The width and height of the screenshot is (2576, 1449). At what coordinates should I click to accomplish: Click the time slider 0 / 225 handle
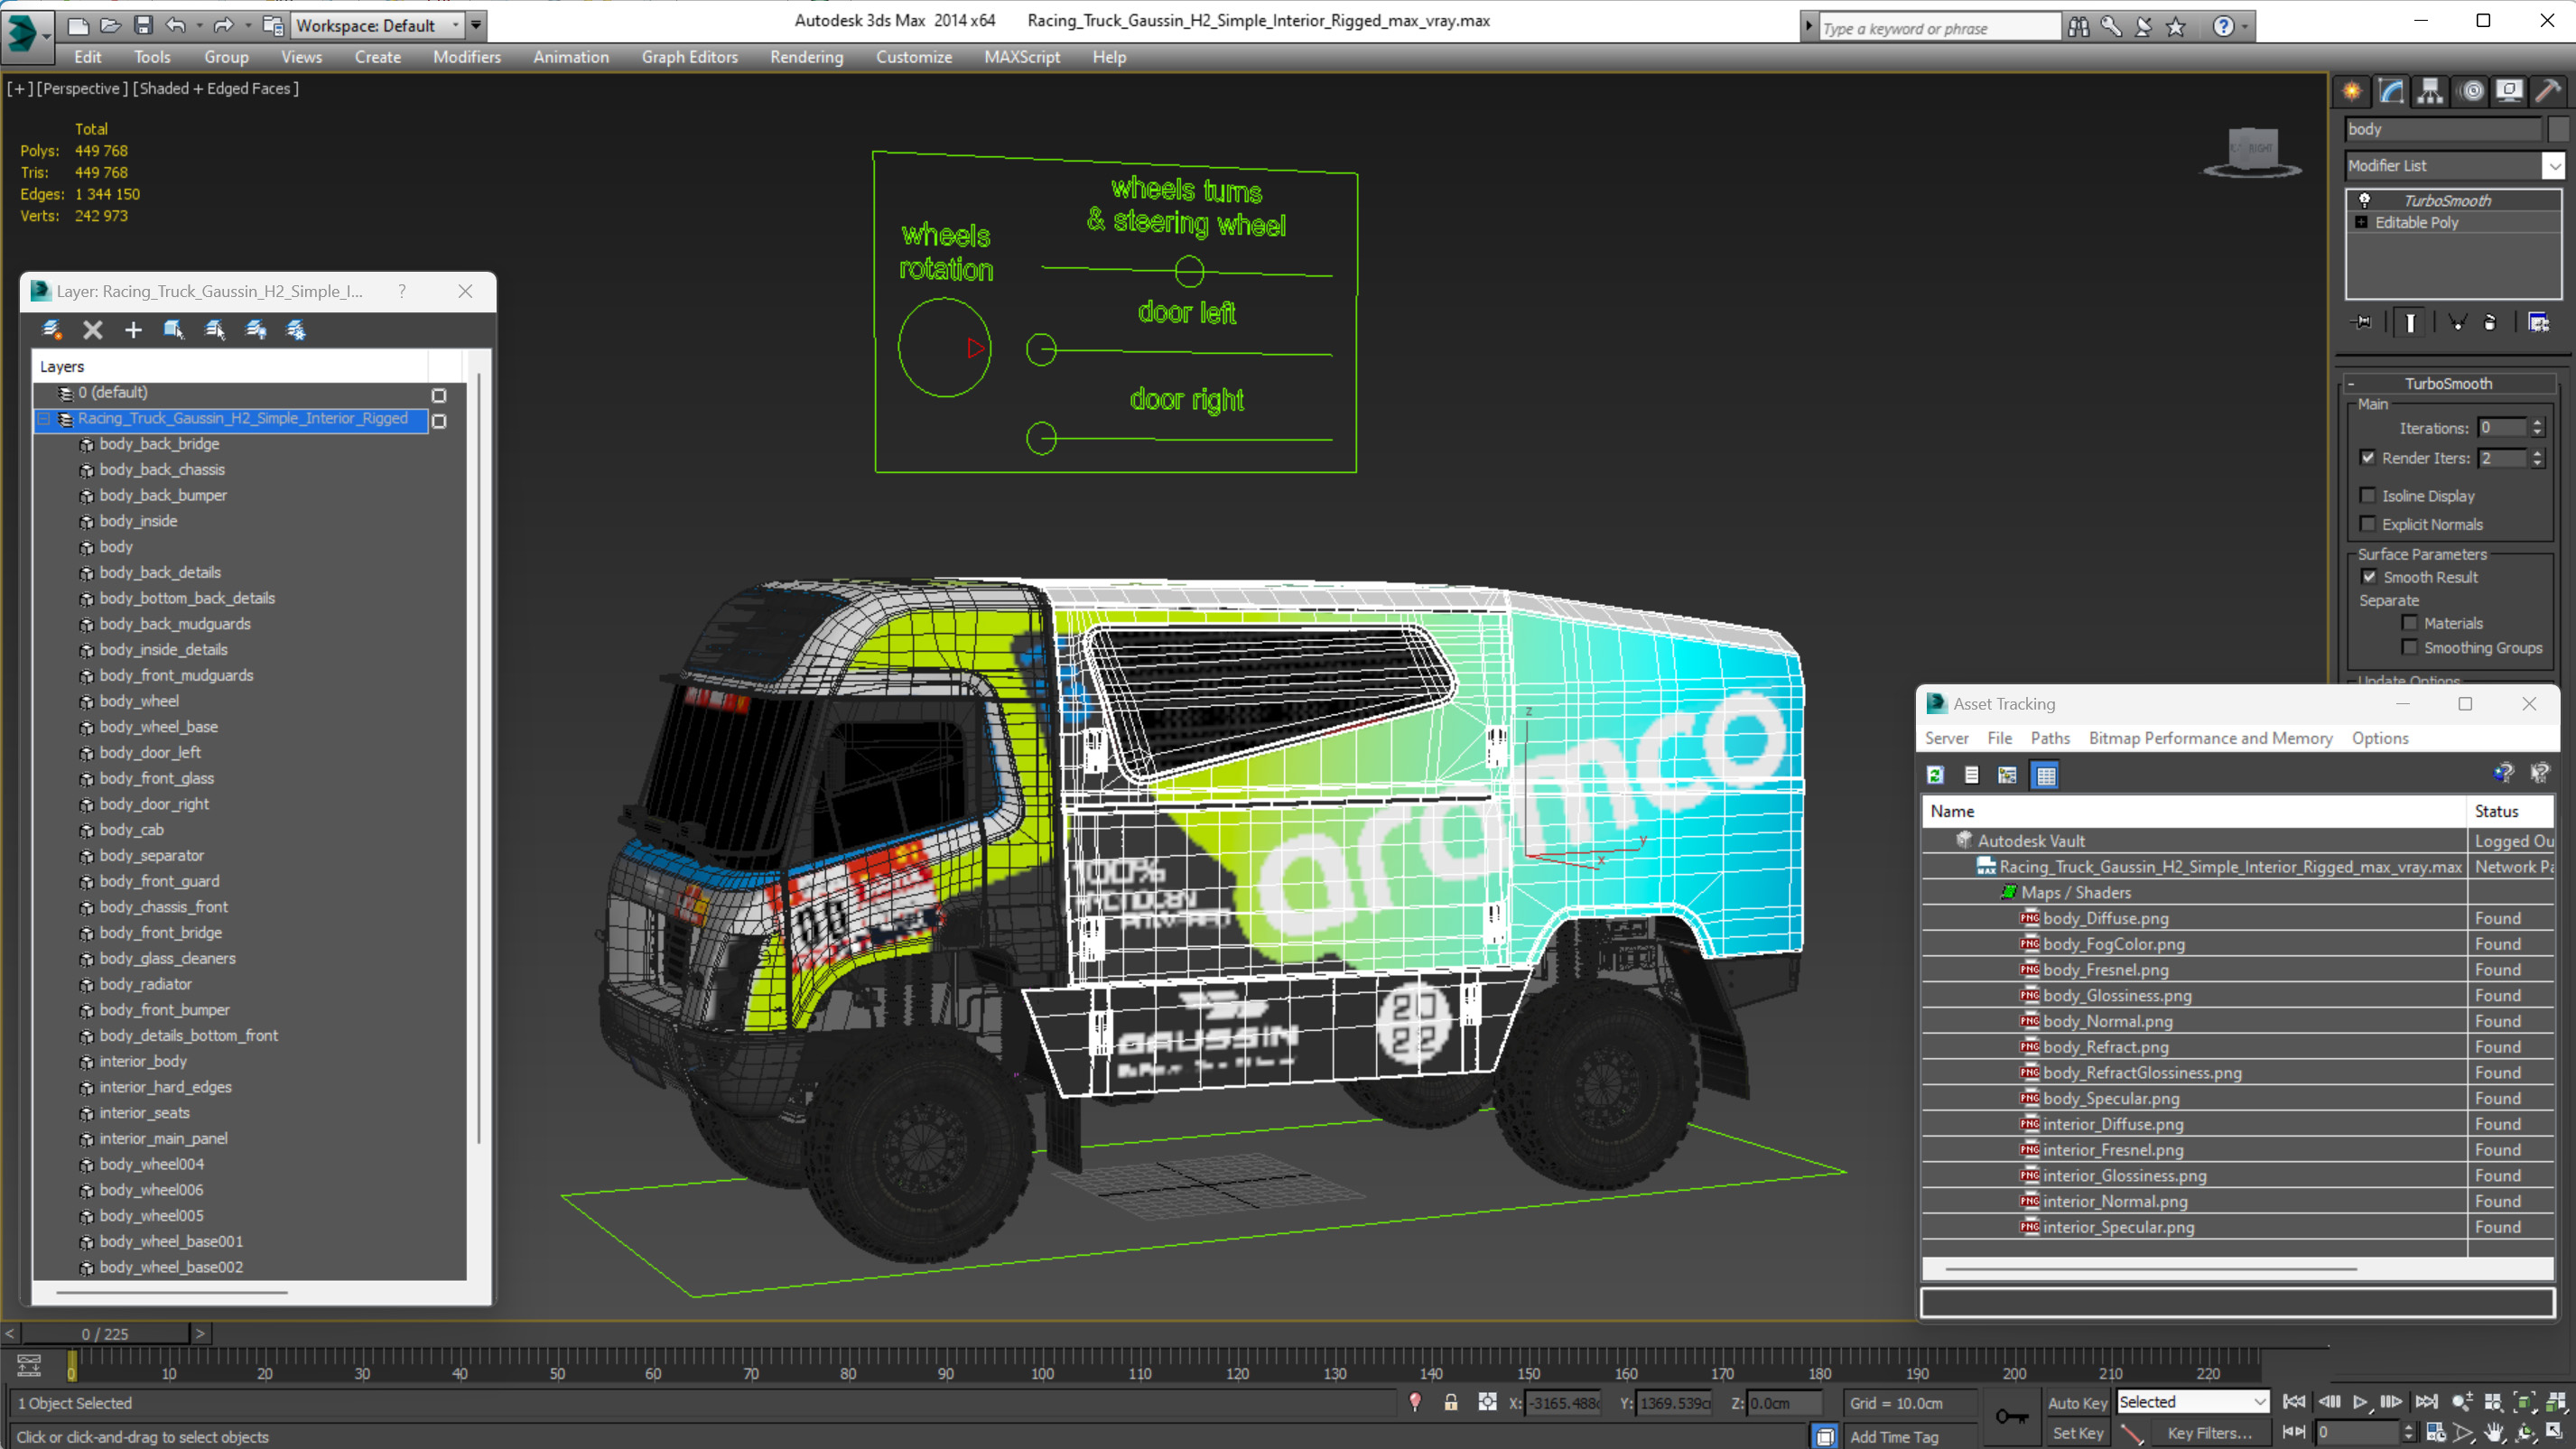pos(105,1334)
